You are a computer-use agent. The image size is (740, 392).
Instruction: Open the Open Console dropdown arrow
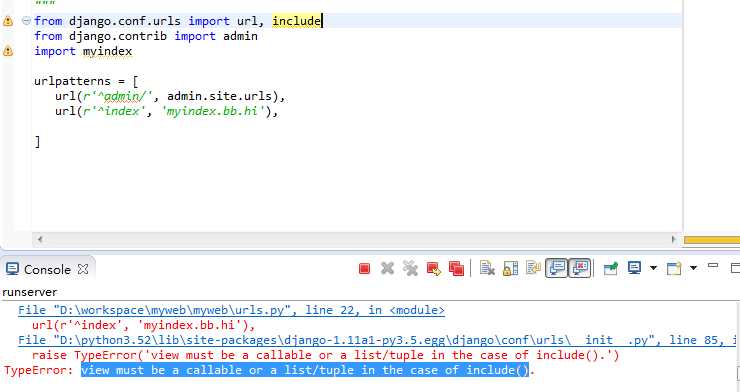pos(693,268)
